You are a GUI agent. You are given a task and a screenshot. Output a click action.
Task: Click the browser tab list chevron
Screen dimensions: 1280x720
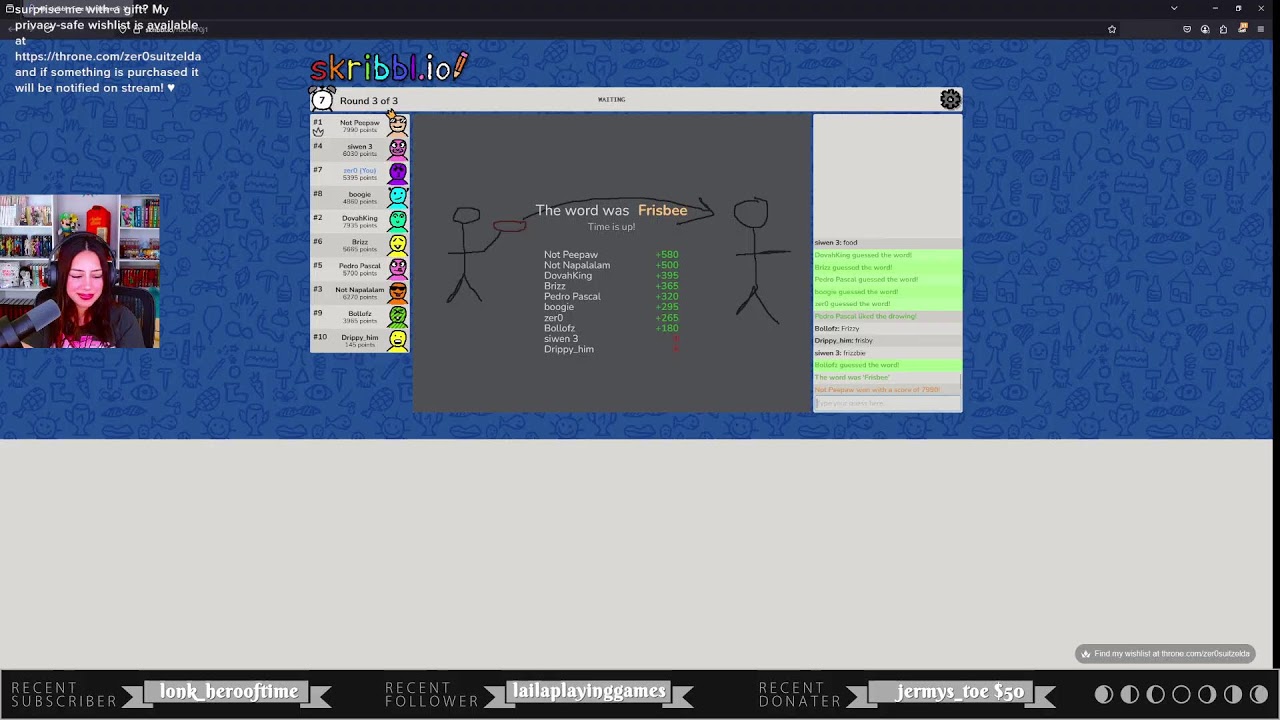click(1174, 8)
